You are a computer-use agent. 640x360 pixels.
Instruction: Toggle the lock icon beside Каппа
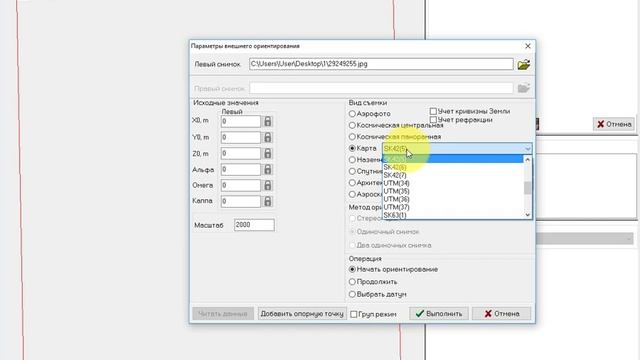coord(268,201)
